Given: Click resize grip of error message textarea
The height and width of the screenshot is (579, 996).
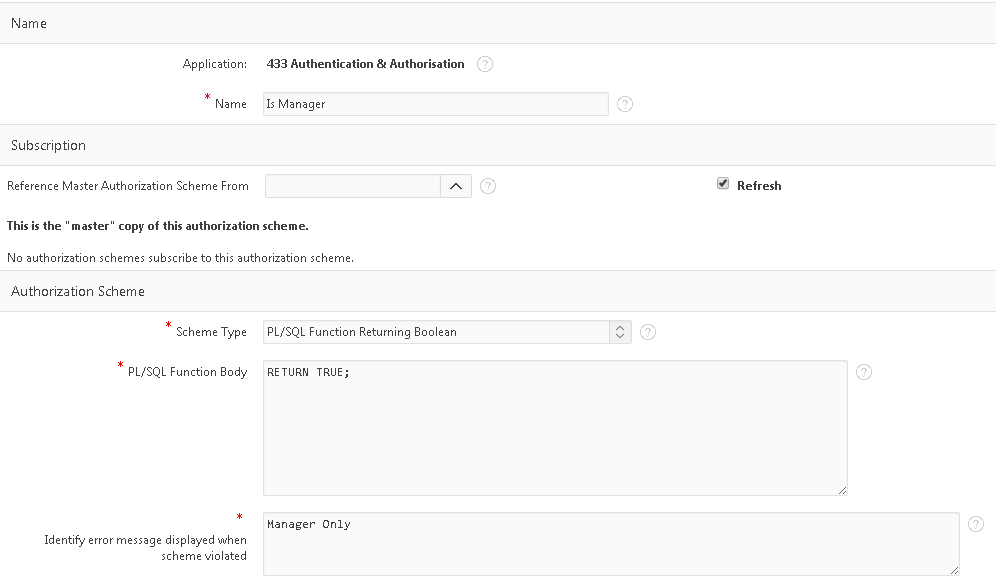Looking at the screenshot, I should (954, 570).
